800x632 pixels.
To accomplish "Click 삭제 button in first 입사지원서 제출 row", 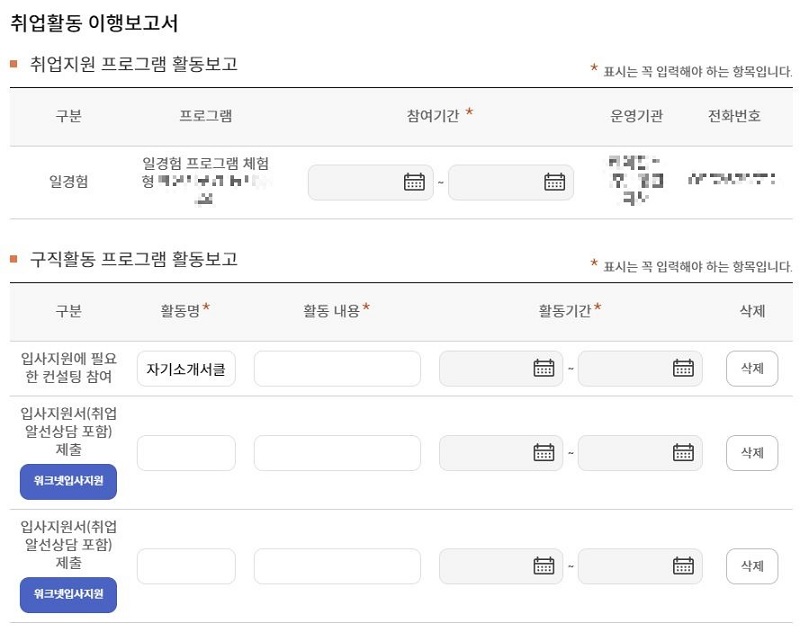I will click(752, 452).
